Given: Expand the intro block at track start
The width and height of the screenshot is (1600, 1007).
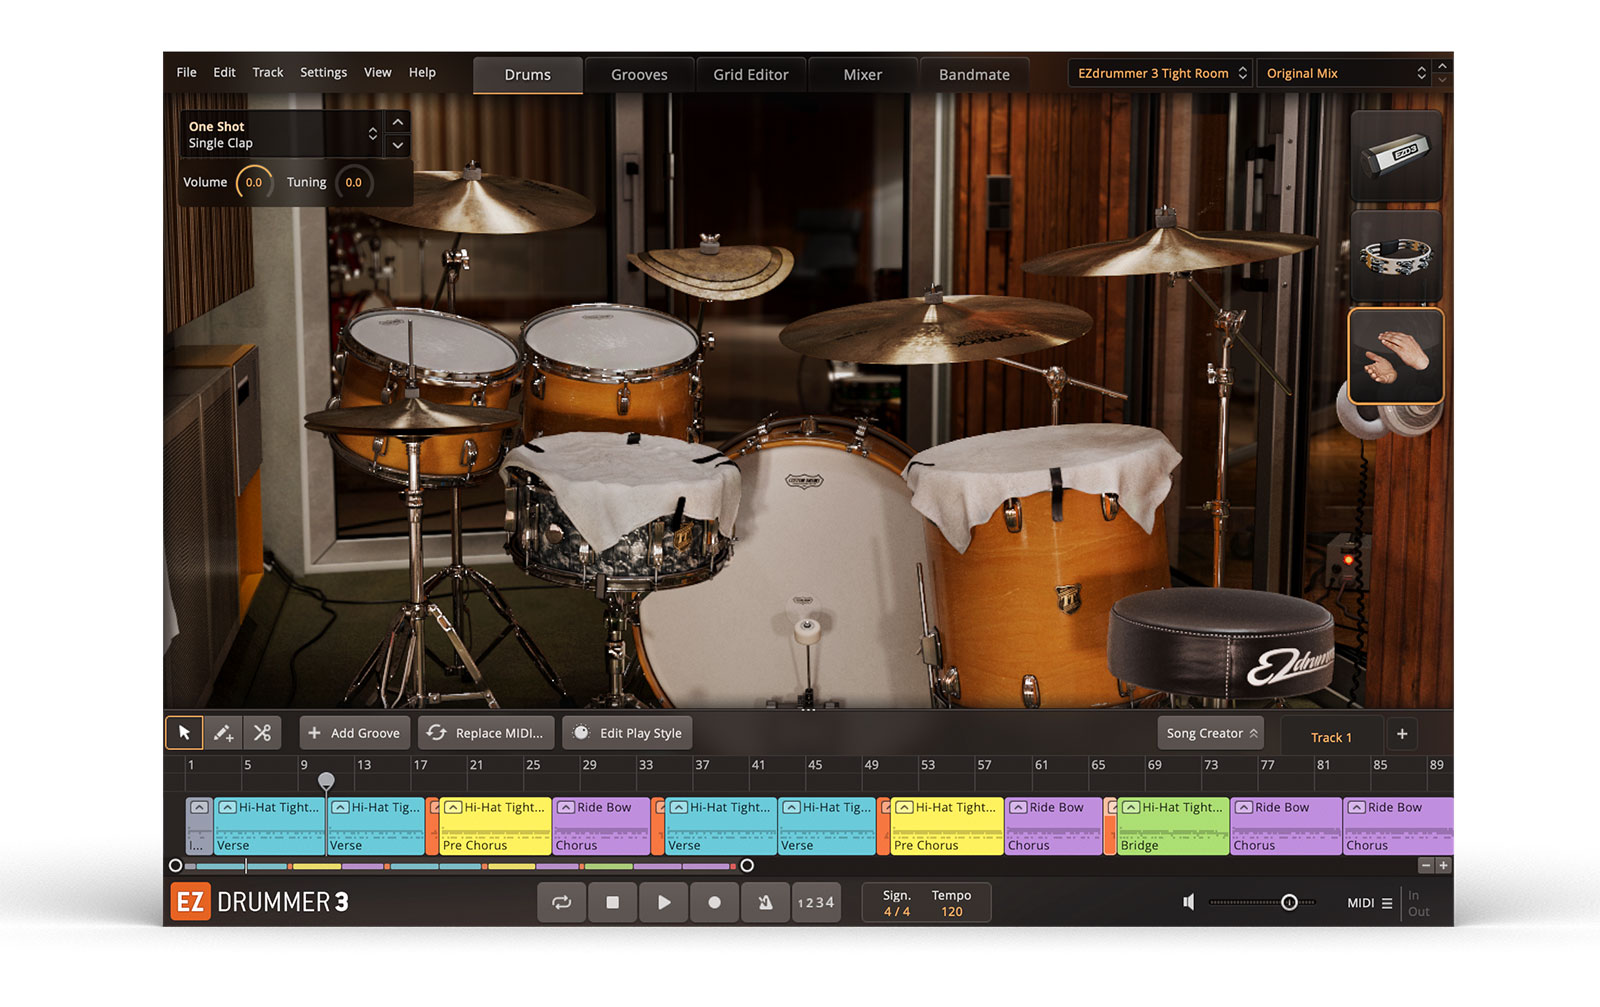Looking at the screenshot, I should click(x=199, y=807).
